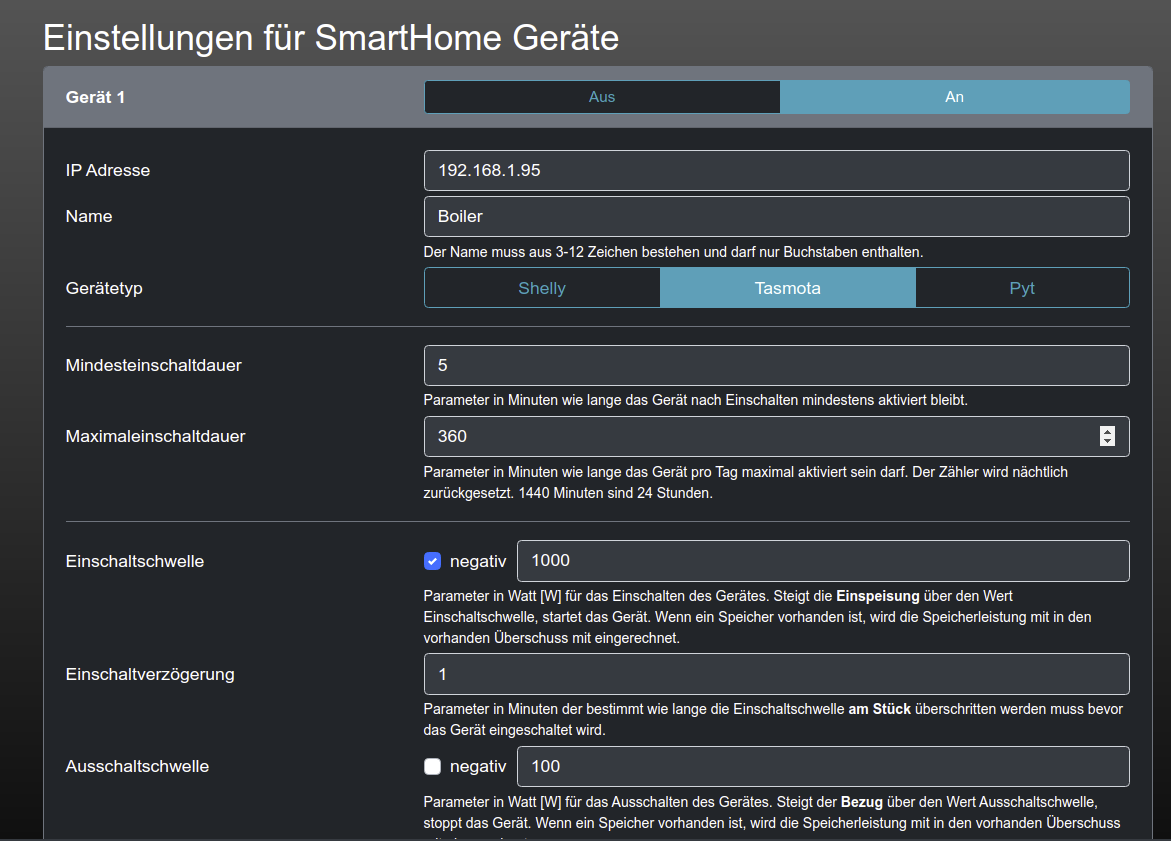
Task: Uncheck the negativ checkbox for Einschaltschwelle
Action: click(432, 561)
